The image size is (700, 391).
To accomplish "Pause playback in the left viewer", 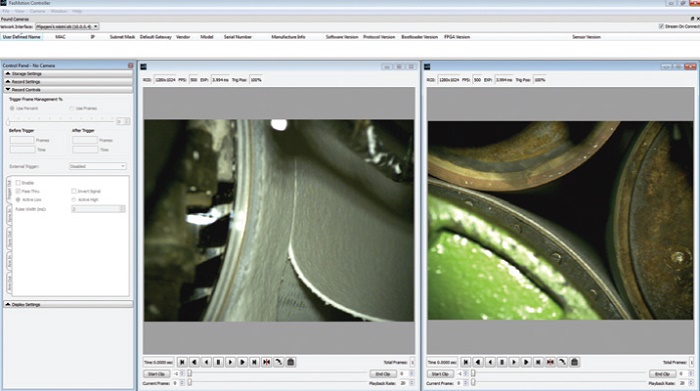I will coord(218,362).
